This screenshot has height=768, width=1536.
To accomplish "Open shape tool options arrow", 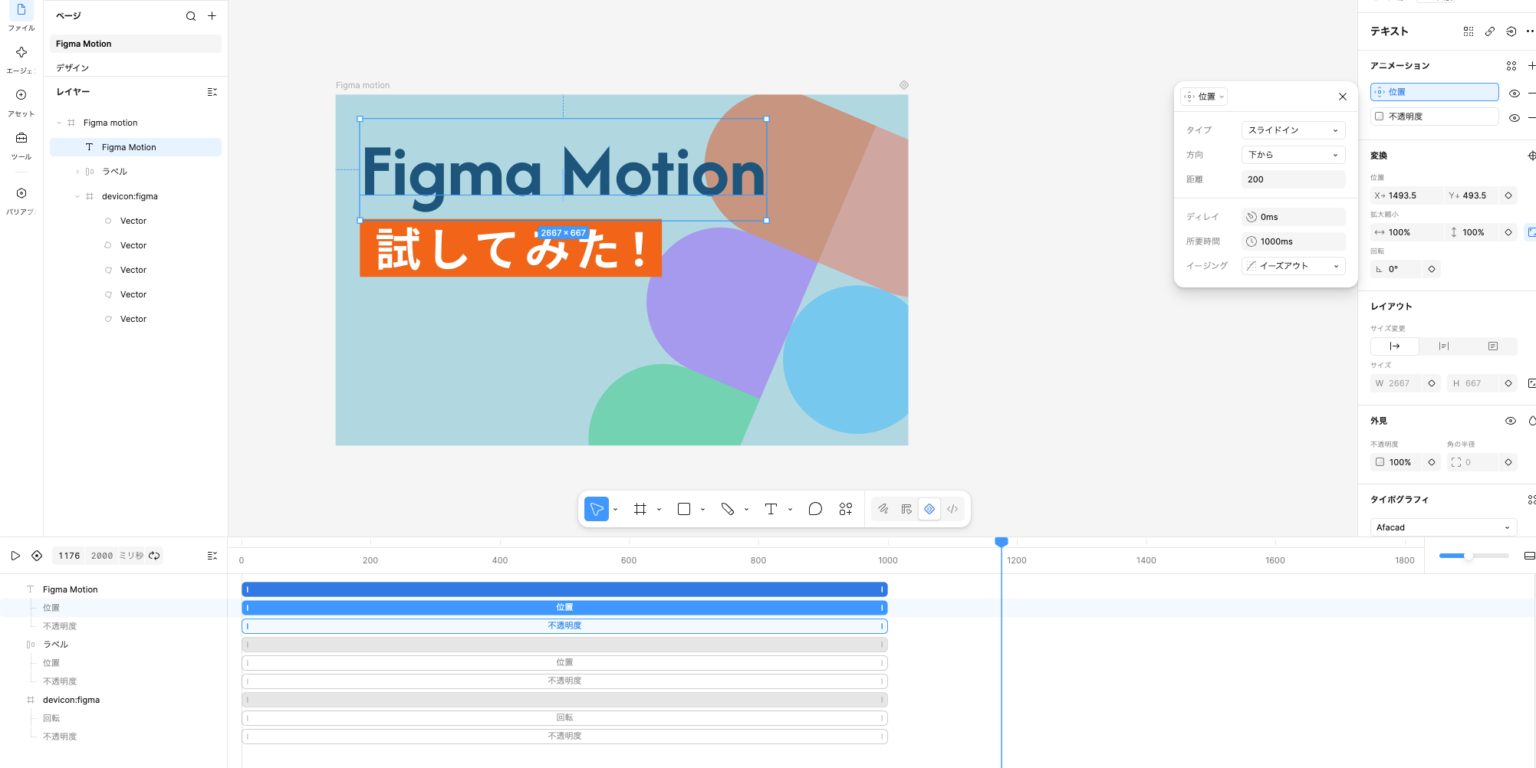I will click(703, 510).
